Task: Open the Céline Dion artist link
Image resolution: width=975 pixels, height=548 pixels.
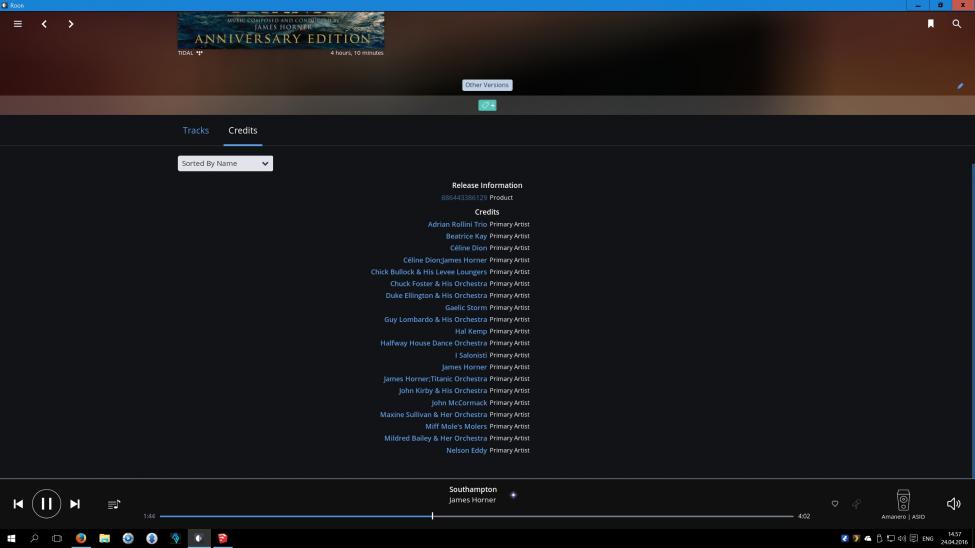Action: (x=468, y=248)
